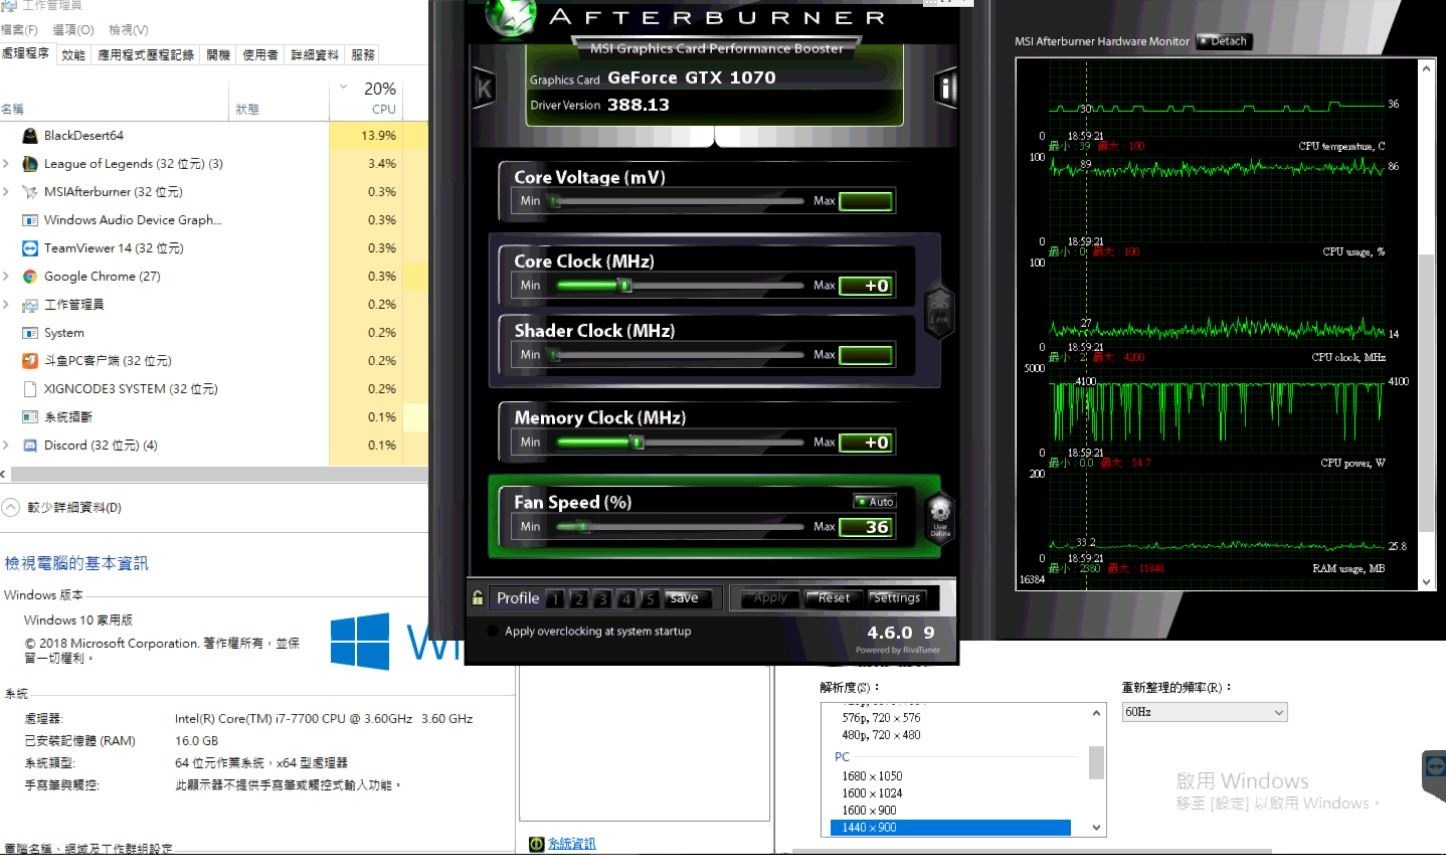The width and height of the screenshot is (1446, 855).
Task: Expand the Google Chrome process group
Action: (x=6, y=276)
